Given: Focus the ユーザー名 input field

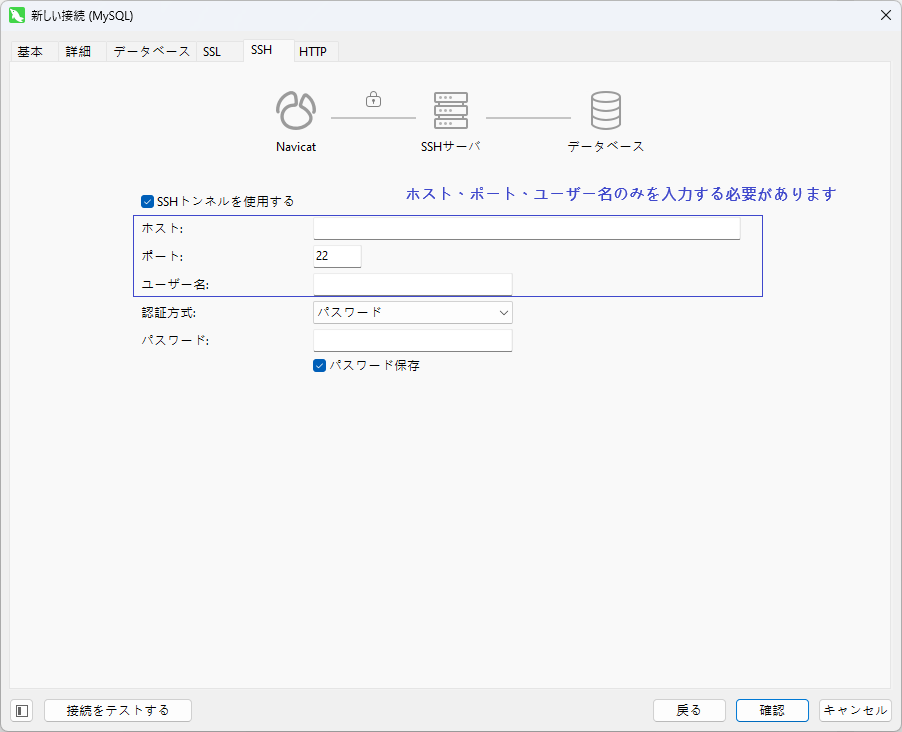Looking at the screenshot, I should [412, 284].
